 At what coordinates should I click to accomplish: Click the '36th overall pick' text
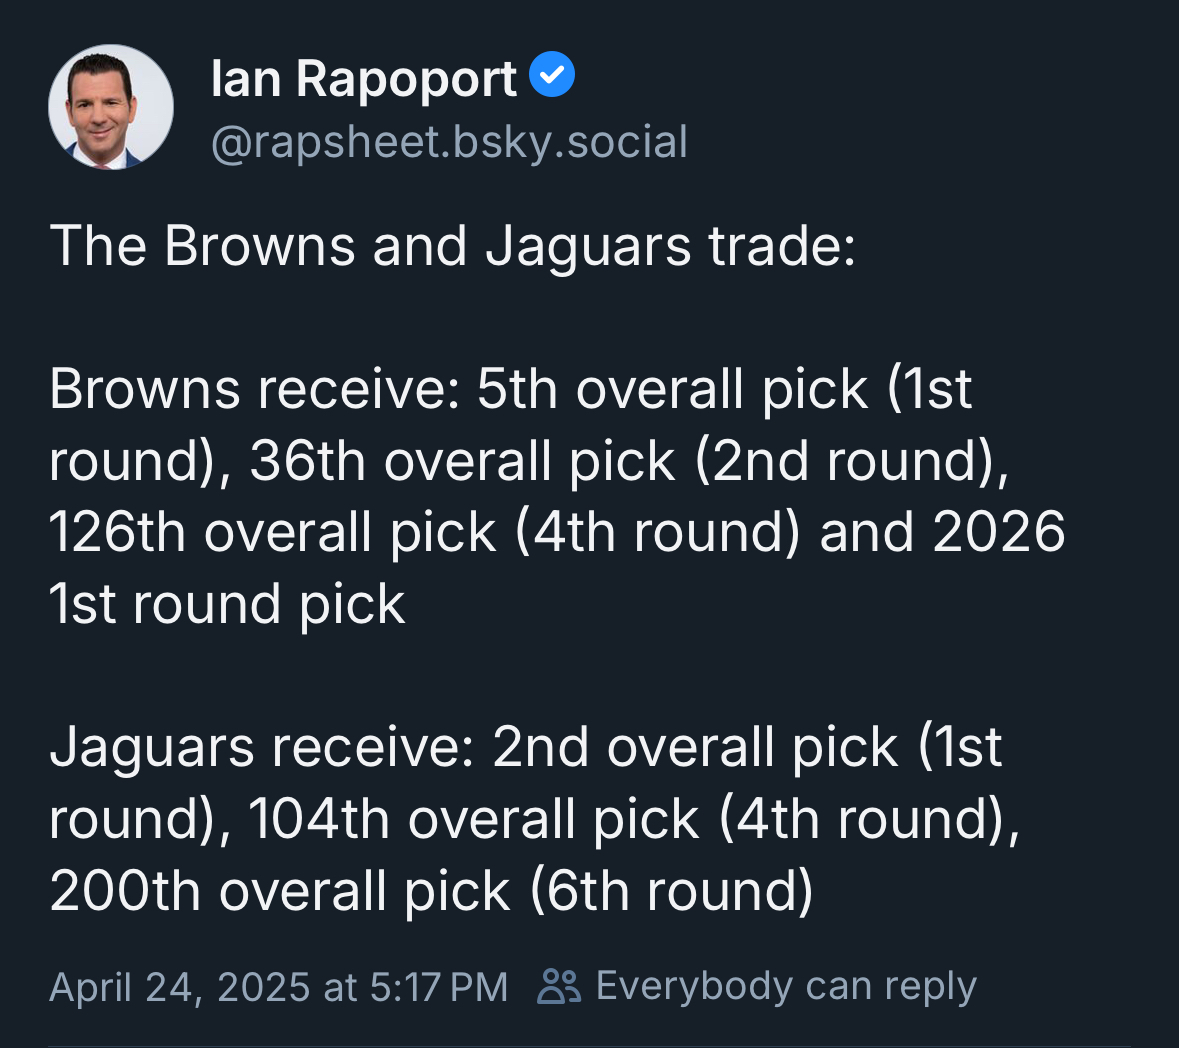click(462, 461)
